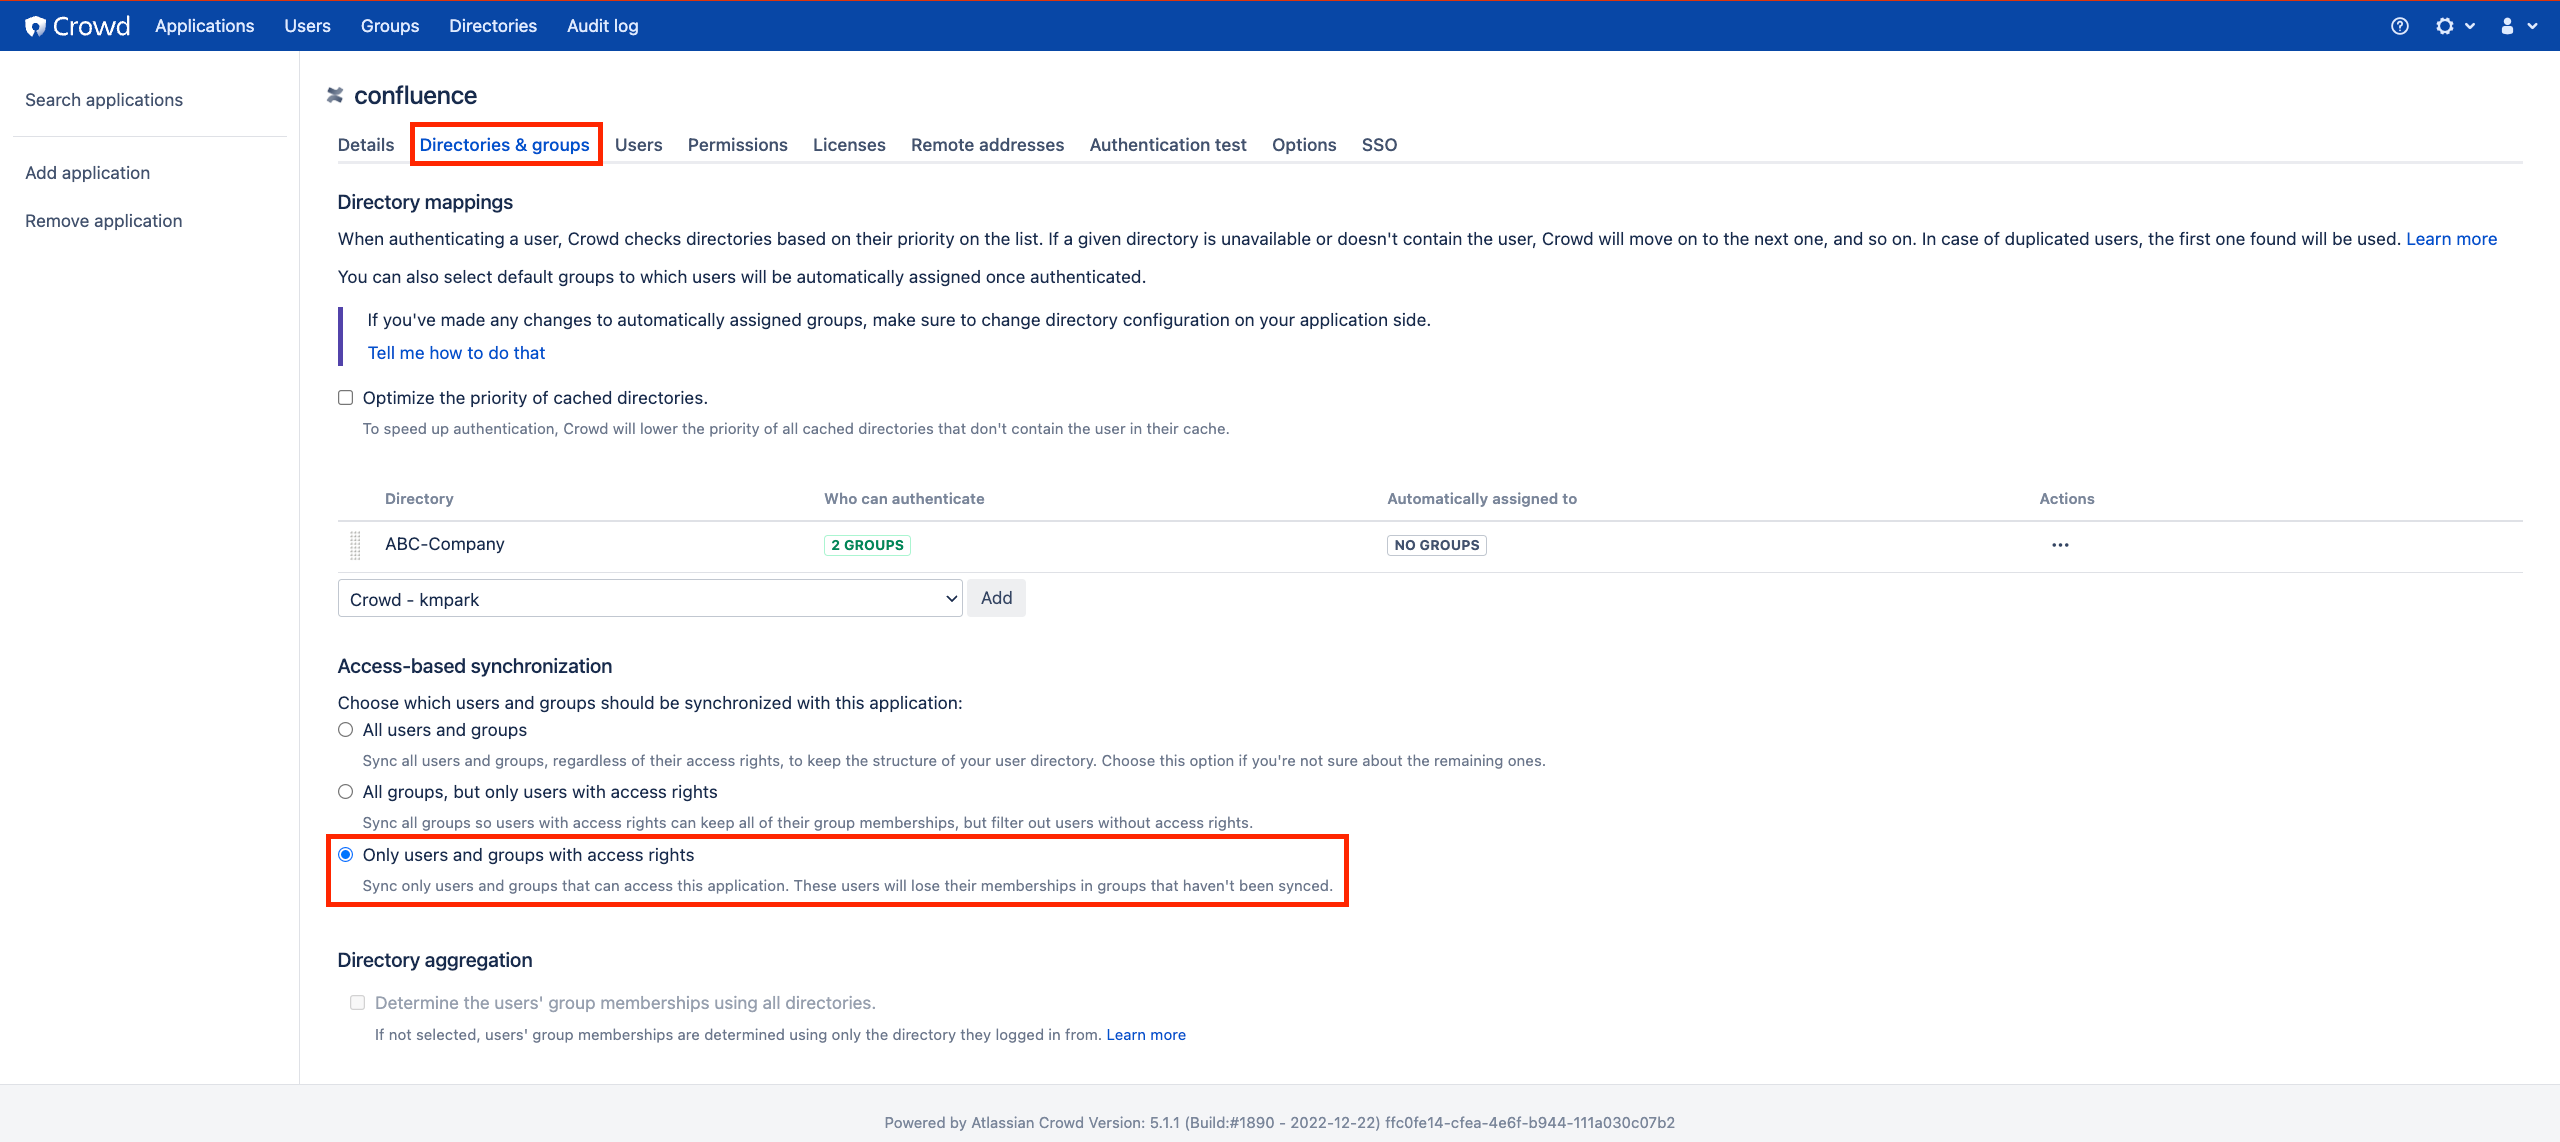2560x1142 pixels.
Task: Open Learn more link about directory aggregation
Action: 1146,1035
